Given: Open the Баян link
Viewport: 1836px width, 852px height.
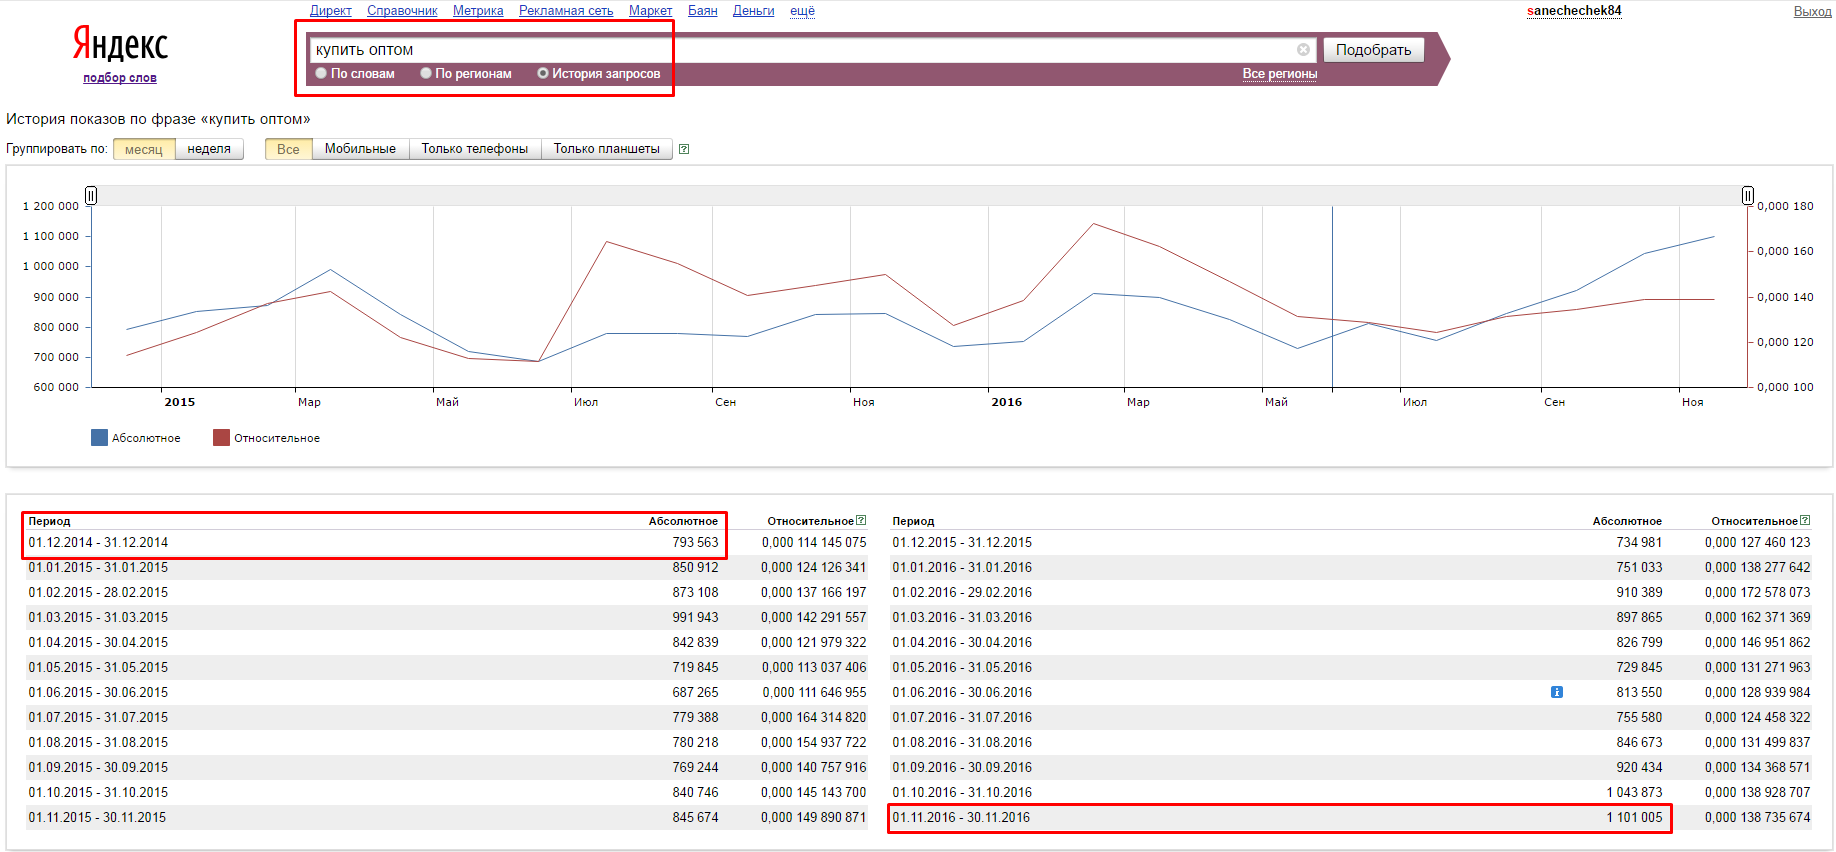Looking at the screenshot, I should click(703, 11).
